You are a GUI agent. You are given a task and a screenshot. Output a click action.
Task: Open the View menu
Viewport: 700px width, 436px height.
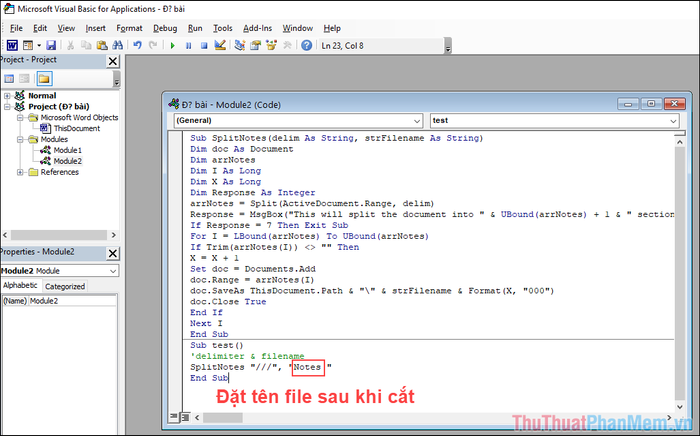pos(66,28)
